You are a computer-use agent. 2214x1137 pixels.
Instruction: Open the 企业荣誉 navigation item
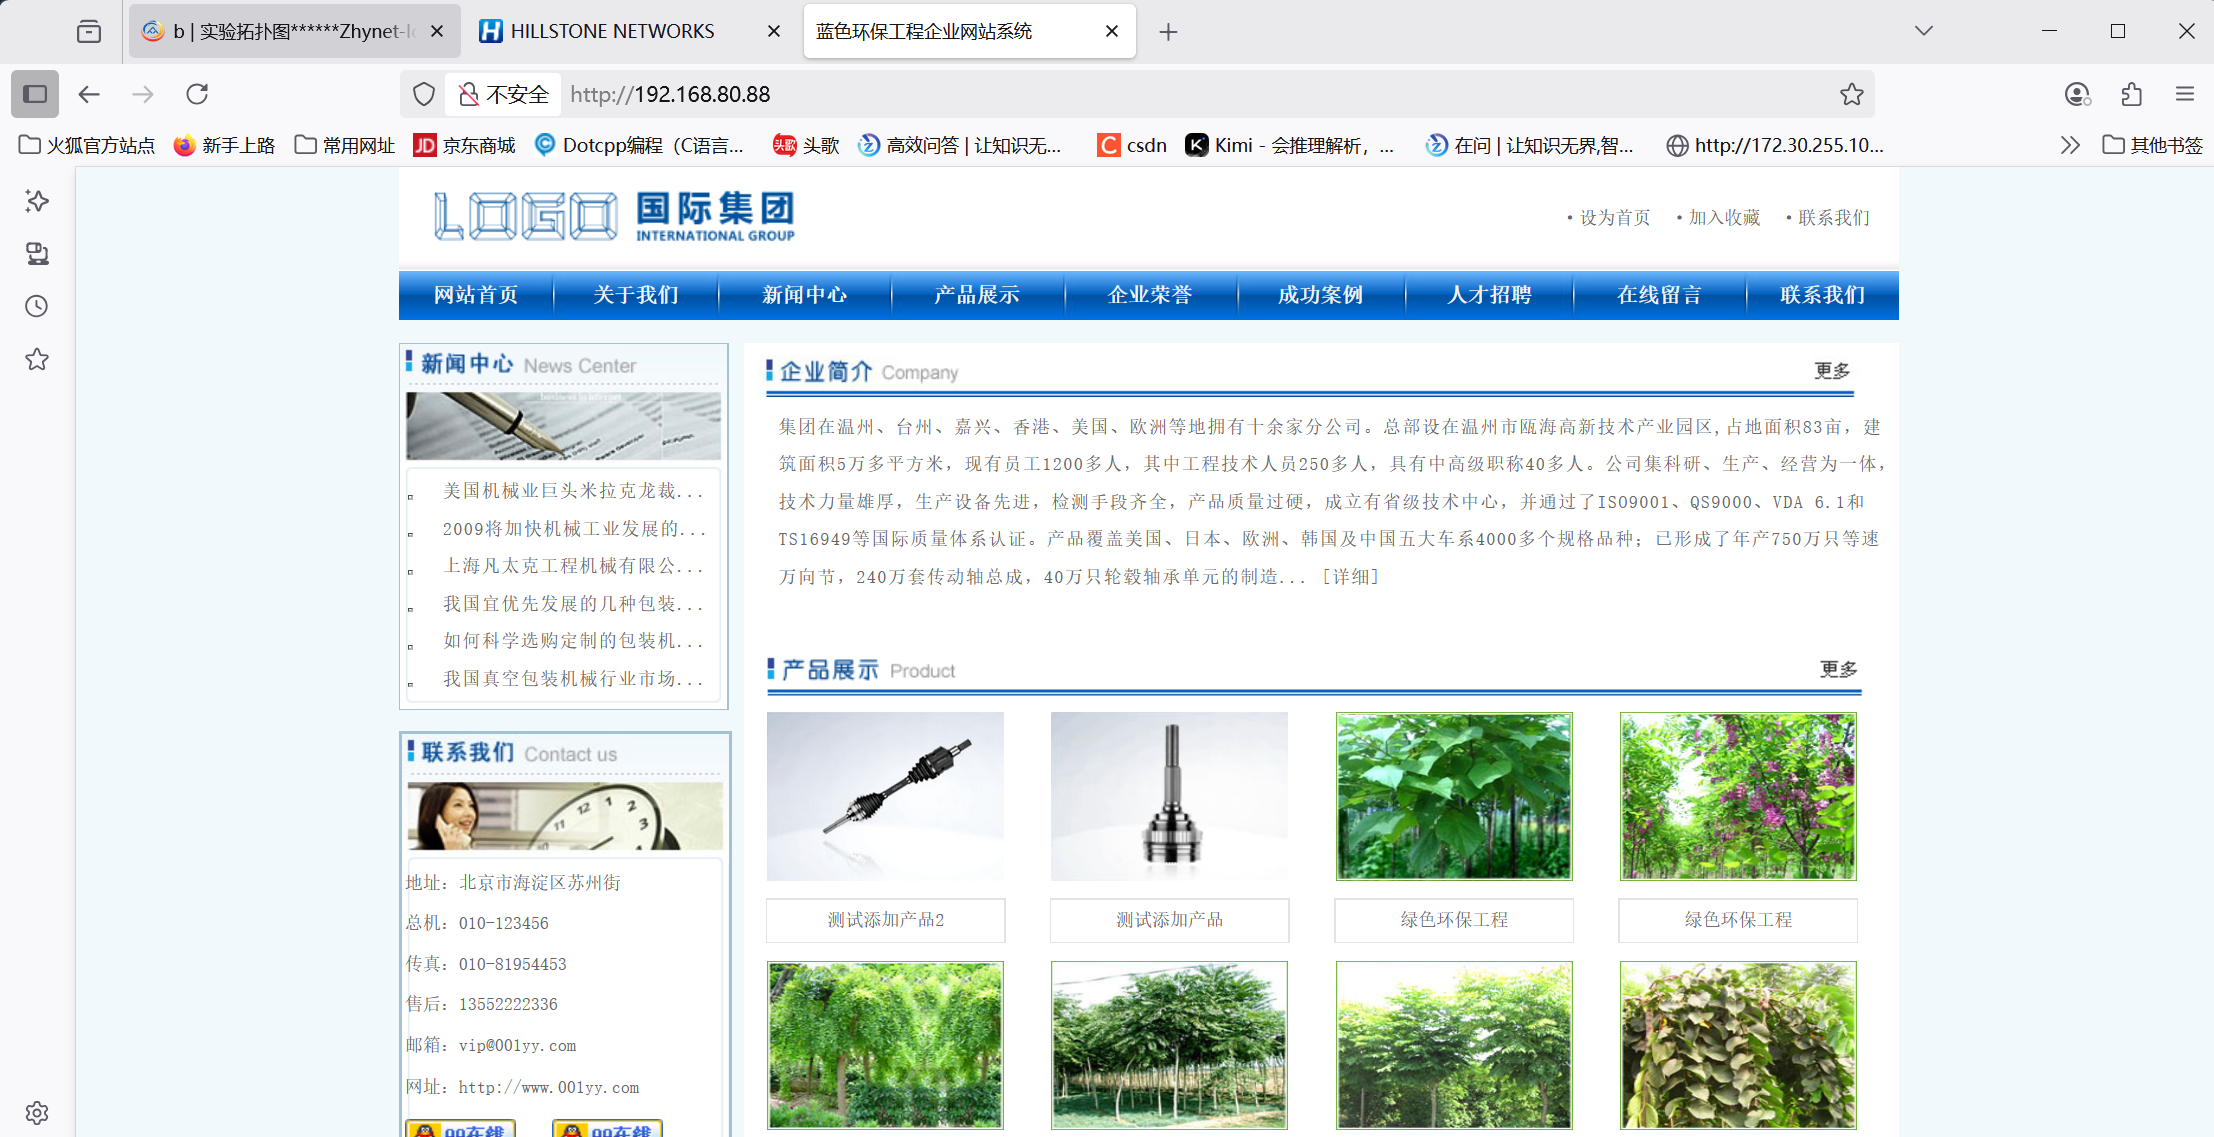[1150, 295]
